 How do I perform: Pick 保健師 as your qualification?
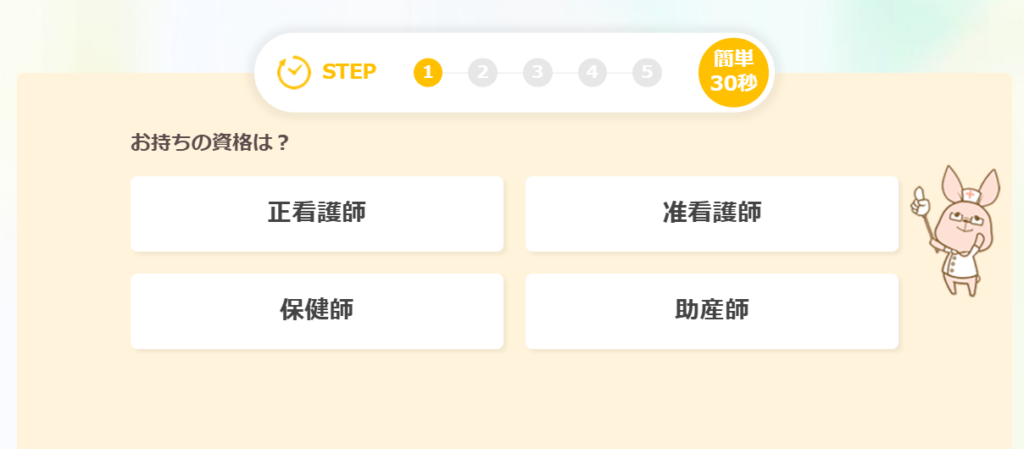(316, 310)
